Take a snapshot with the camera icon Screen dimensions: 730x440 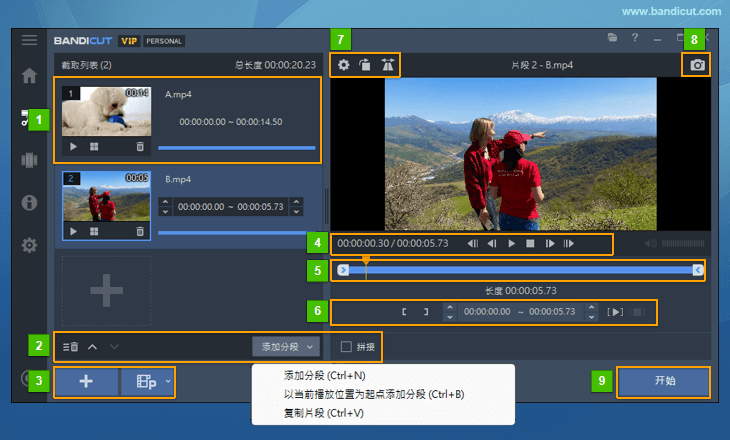697,65
